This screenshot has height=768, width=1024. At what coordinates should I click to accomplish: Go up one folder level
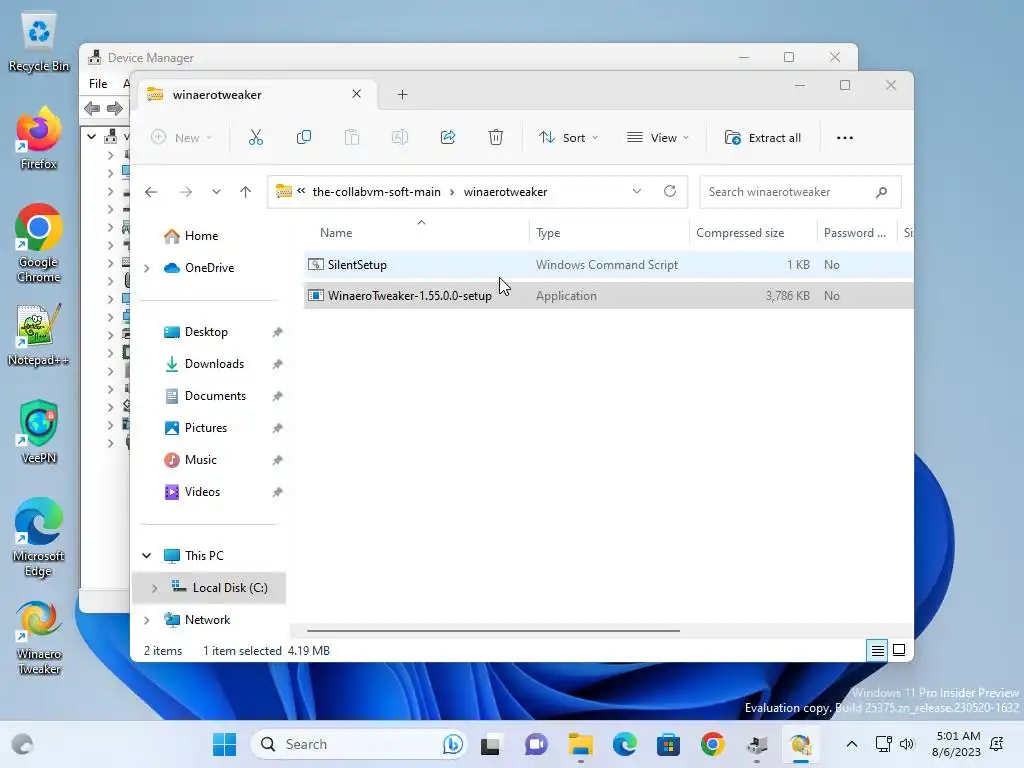(x=246, y=192)
